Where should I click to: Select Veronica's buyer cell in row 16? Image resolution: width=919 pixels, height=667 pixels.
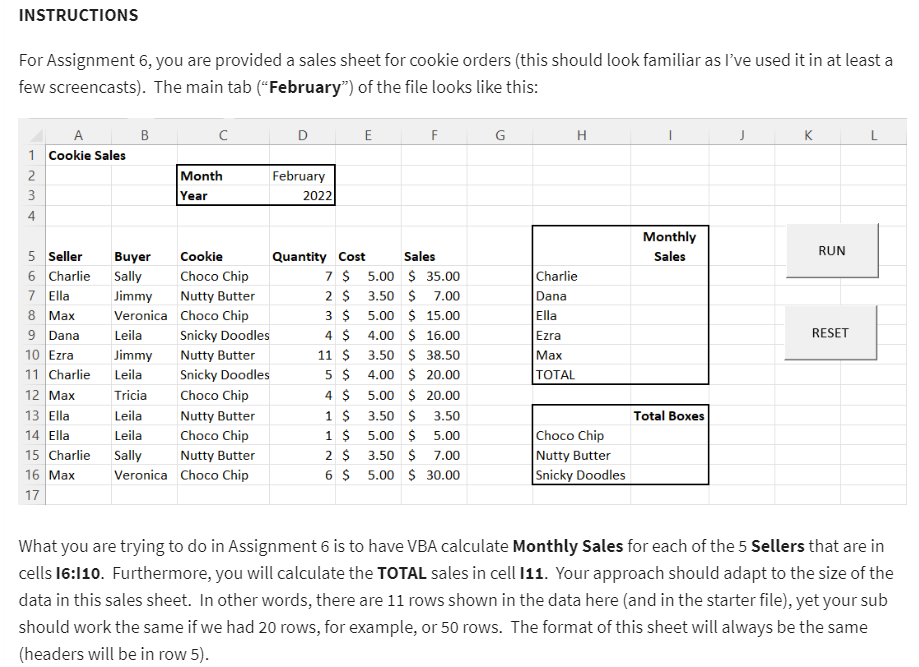(x=144, y=475)
